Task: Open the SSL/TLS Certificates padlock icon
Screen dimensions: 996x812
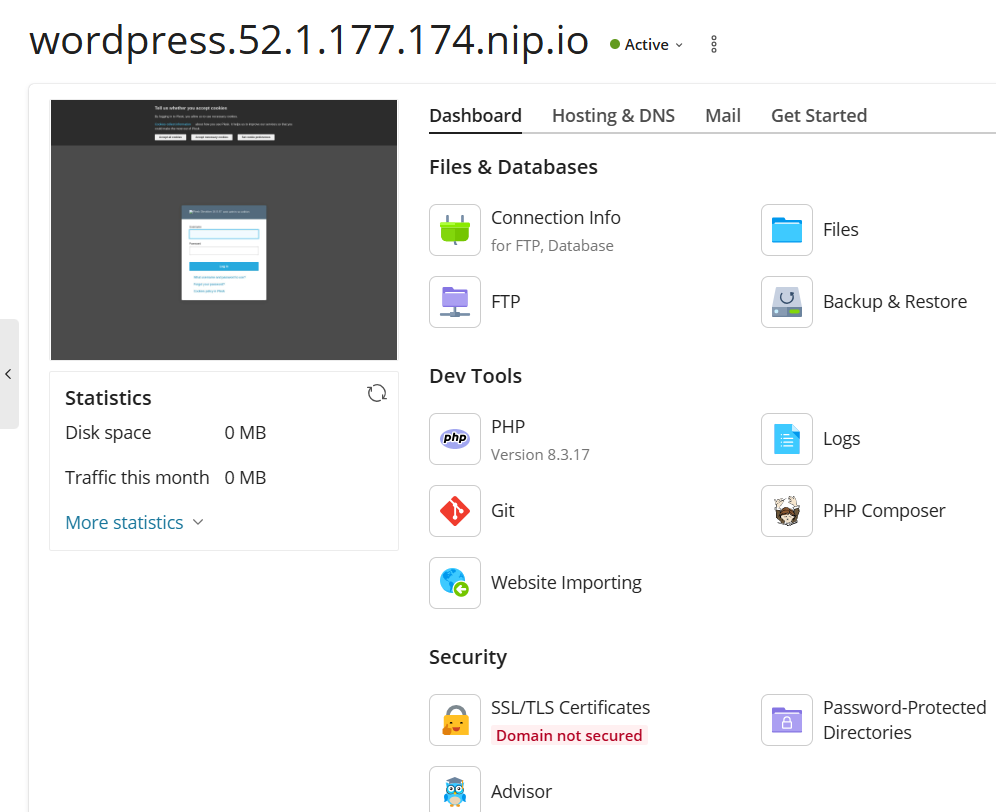Action: (455, 720)
